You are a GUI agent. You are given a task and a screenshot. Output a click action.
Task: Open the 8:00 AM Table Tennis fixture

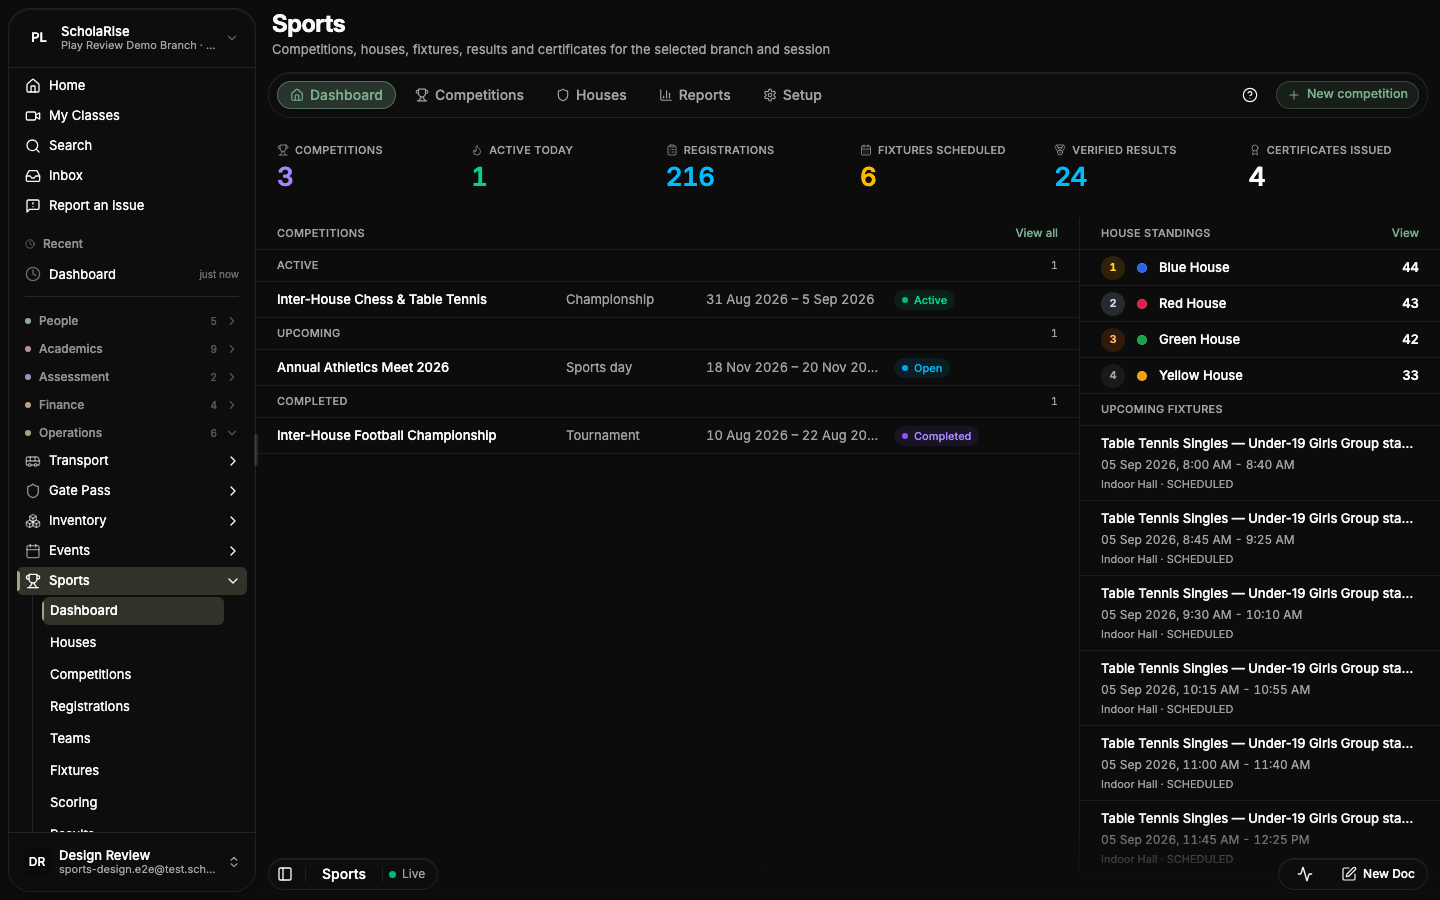1259,463
